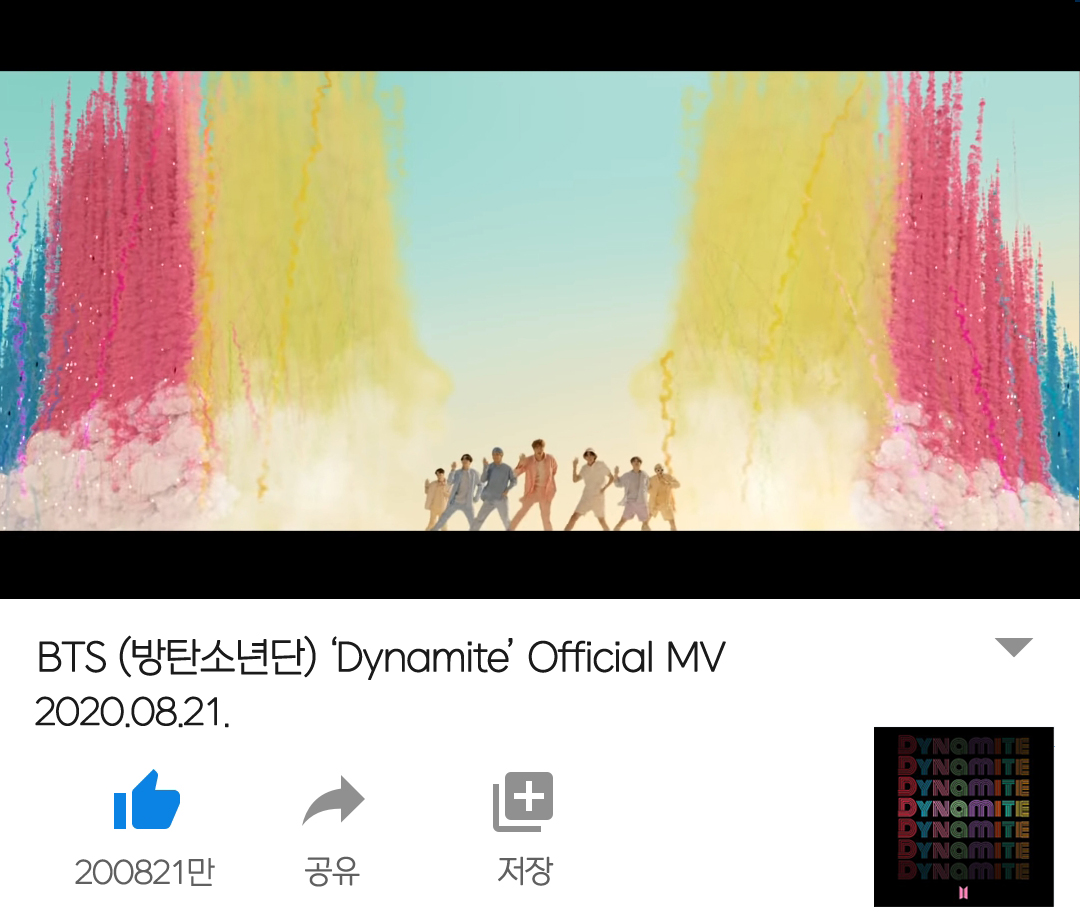Click the share arrow icon
The width and height of the screenshot is (1080, 921).
pyautogui.click(x=333, y=800)
